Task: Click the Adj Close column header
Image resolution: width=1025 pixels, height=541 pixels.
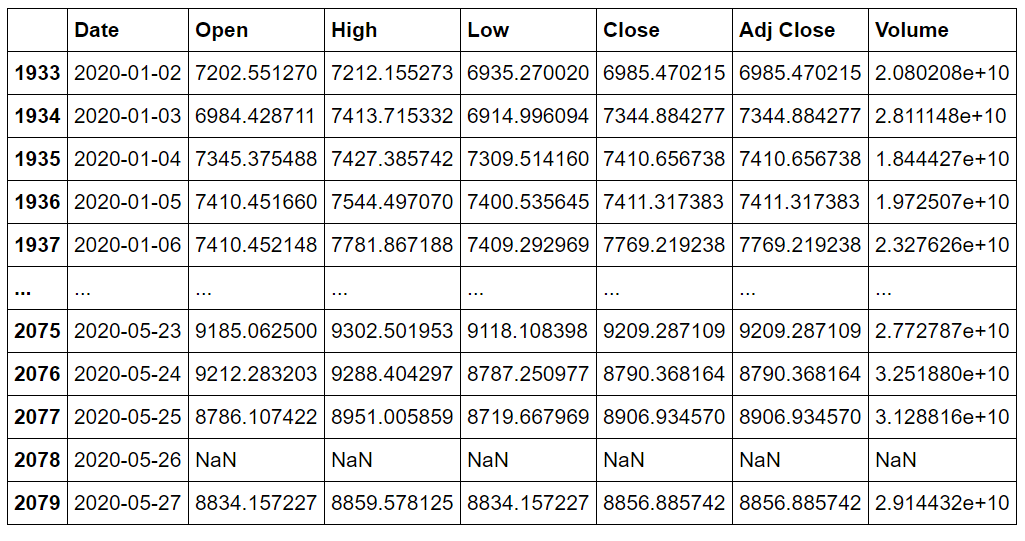Action: [787, 30]
